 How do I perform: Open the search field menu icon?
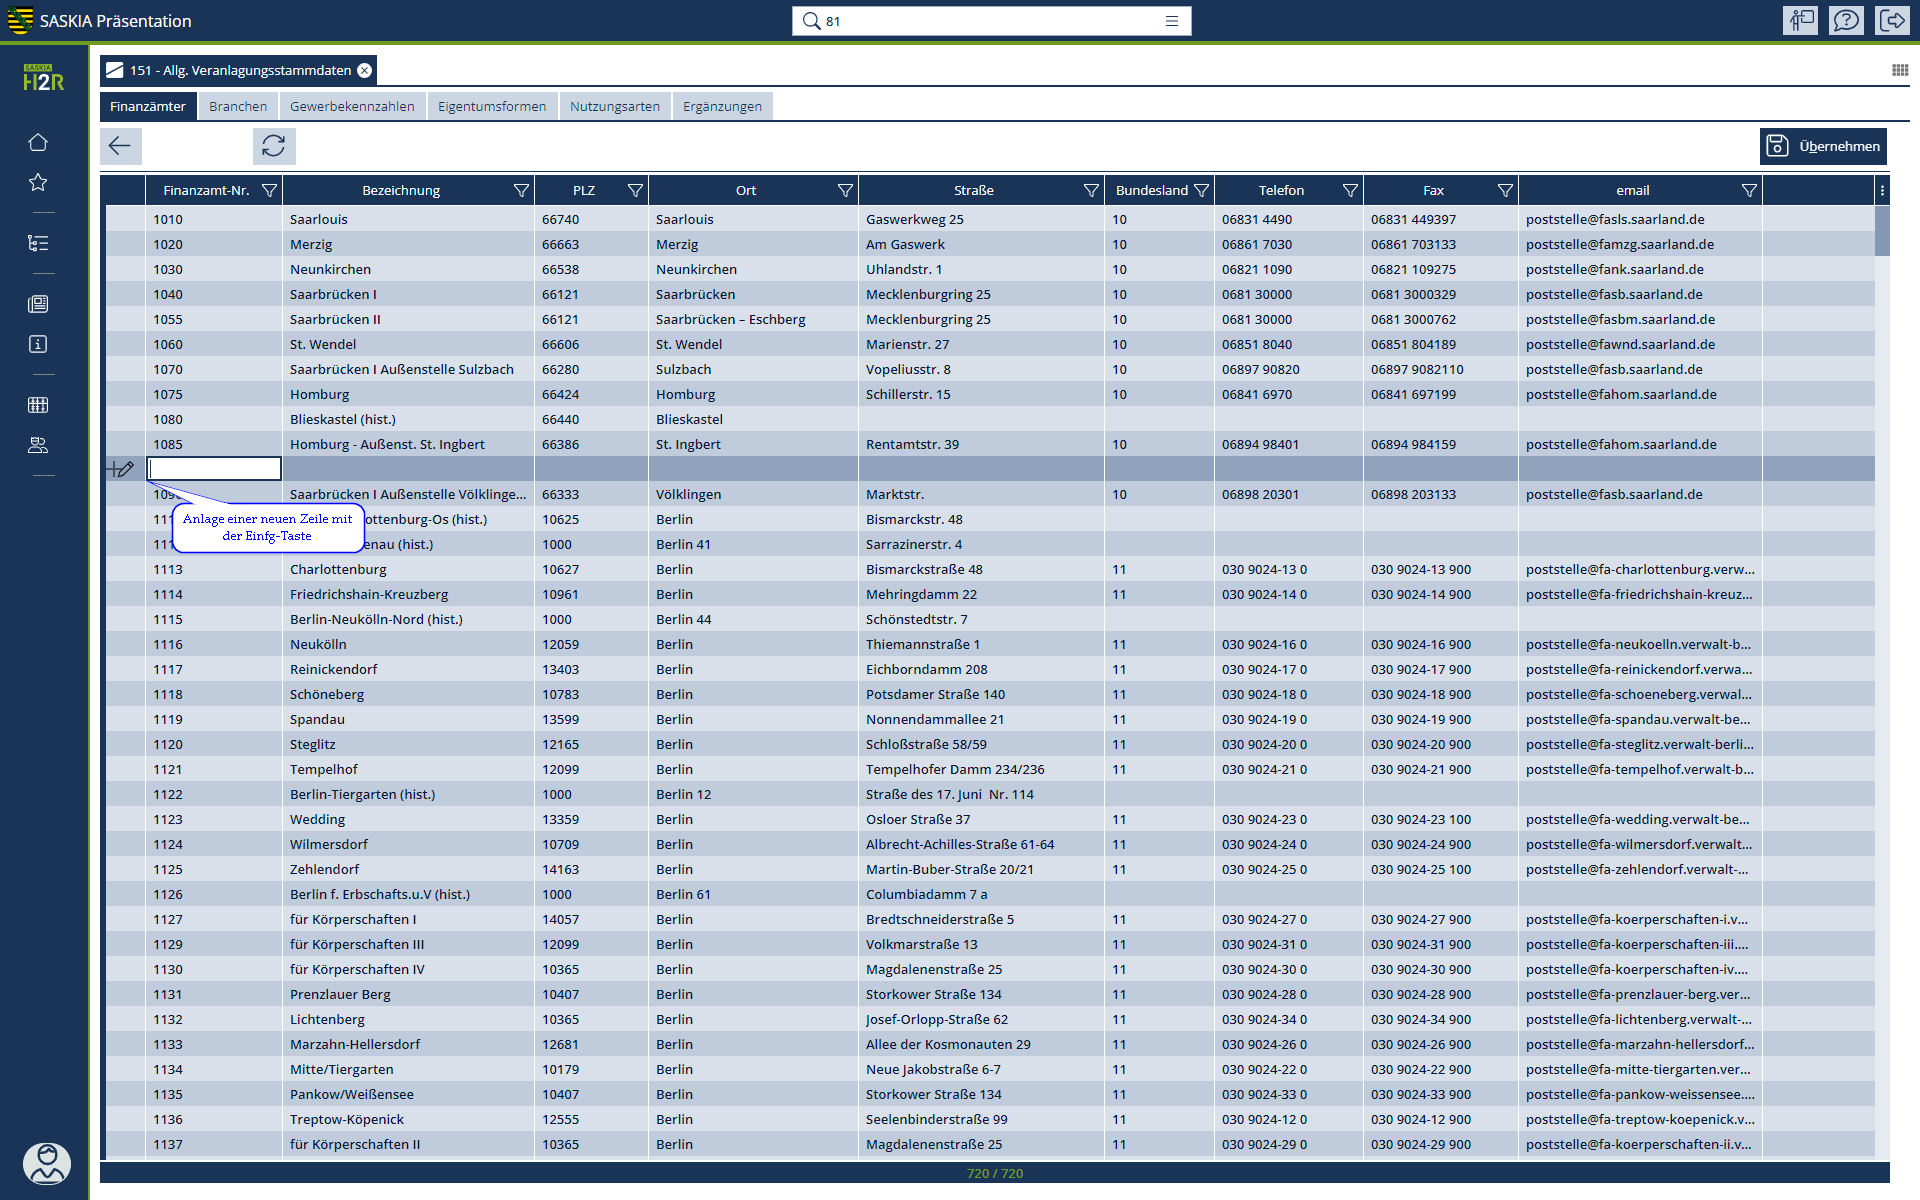(1172, 21)
